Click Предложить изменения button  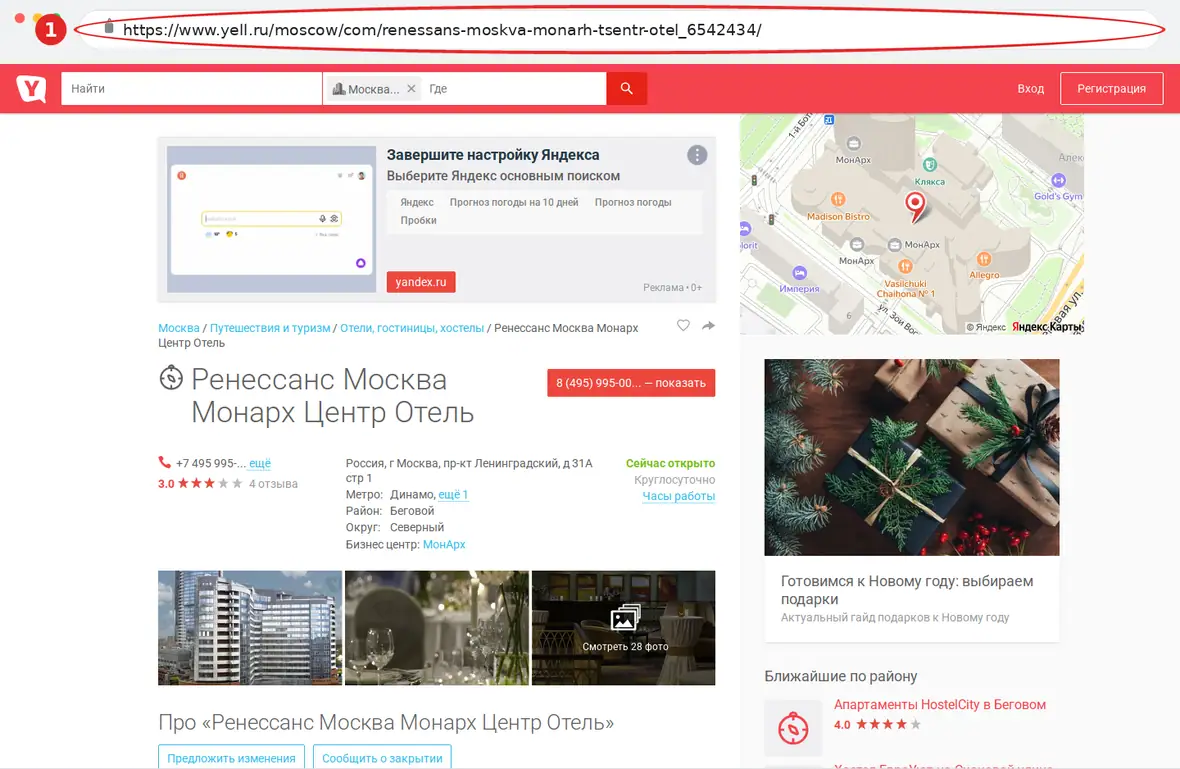click(231, 757)
